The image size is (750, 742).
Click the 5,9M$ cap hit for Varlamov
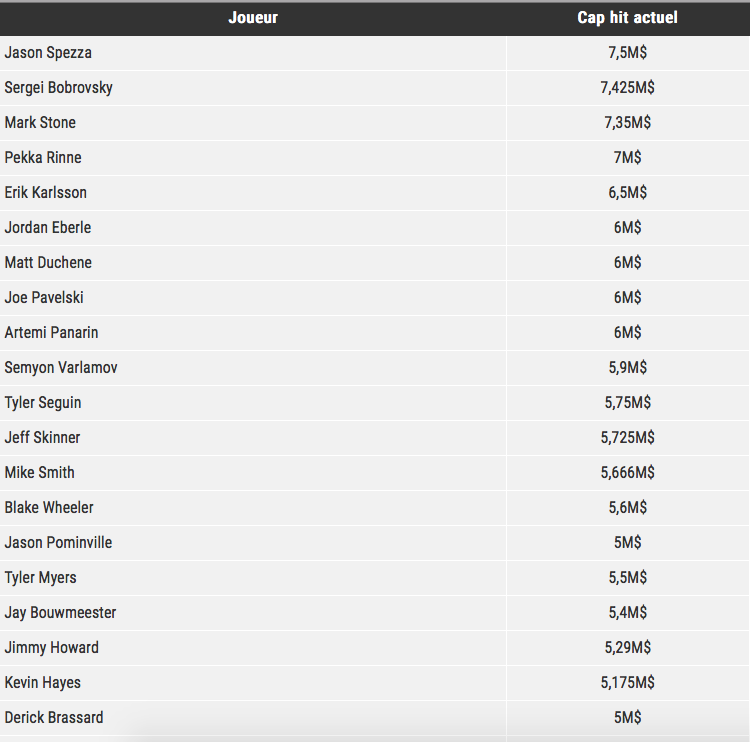628,367
